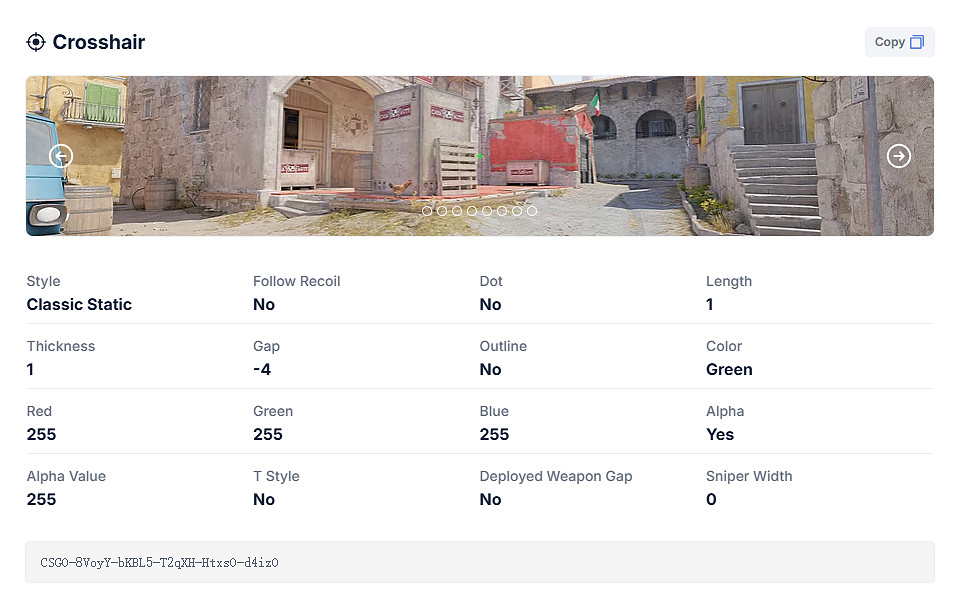
Task: Select the second carousel dot
Action: (442, 211)
